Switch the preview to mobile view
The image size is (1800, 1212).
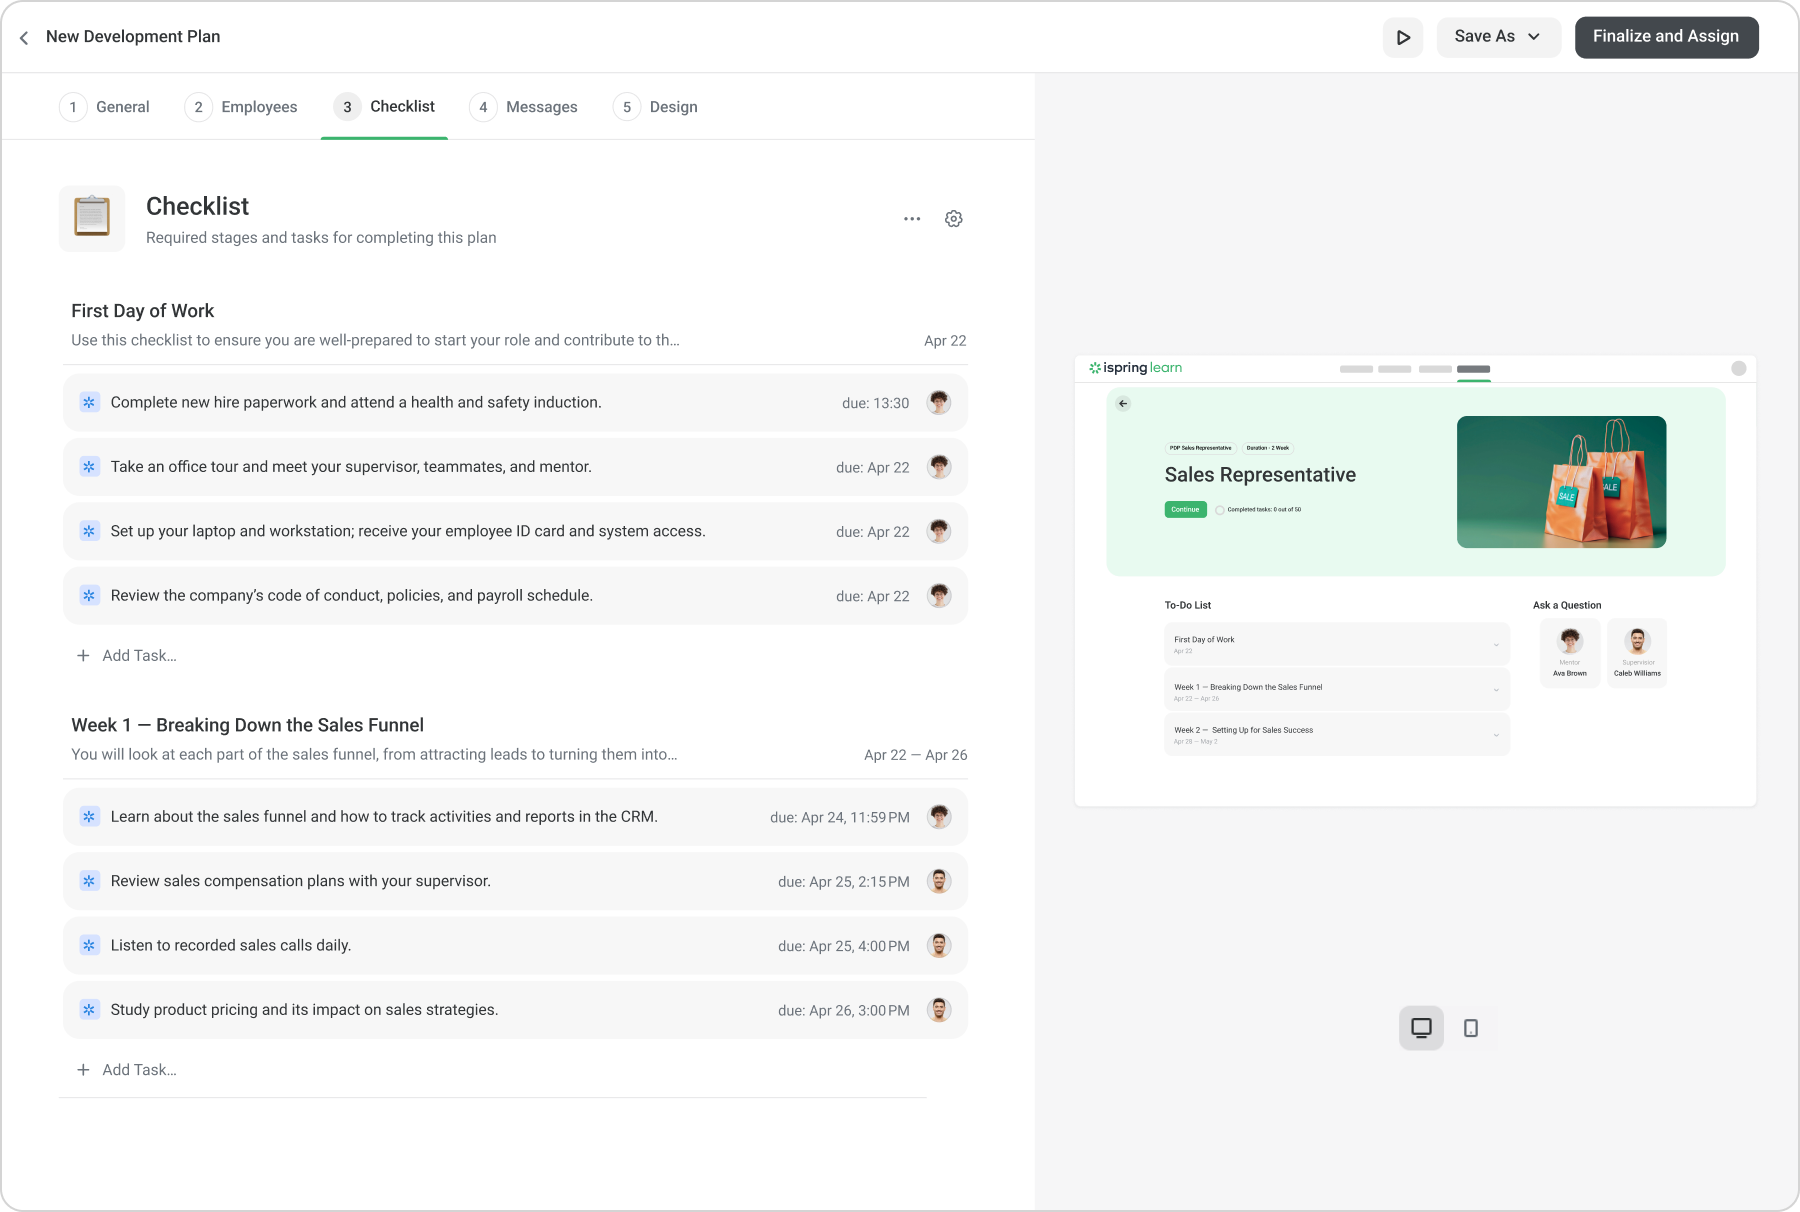pyautogui.click(x=1470, y=1027)
